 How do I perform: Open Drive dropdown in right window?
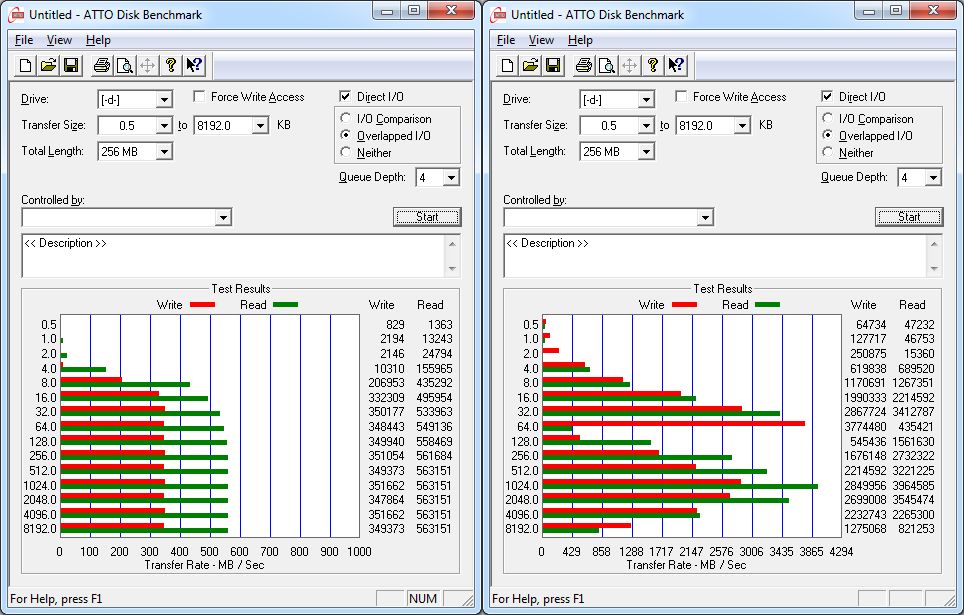tap(646, 100)
